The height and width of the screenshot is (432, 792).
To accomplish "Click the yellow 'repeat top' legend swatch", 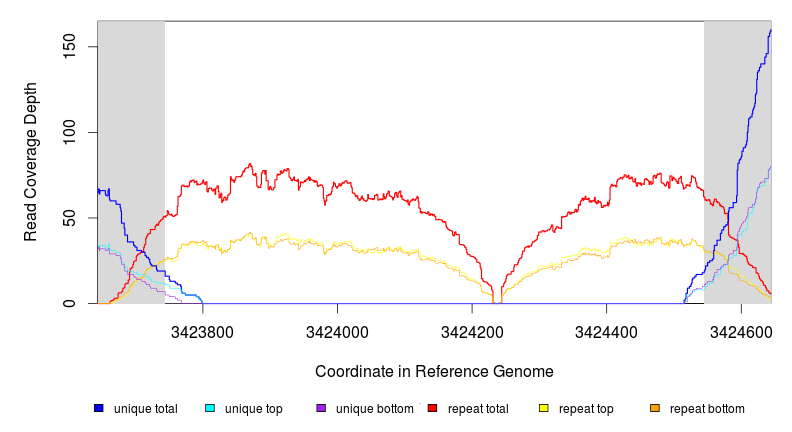I will pos(544,409).
